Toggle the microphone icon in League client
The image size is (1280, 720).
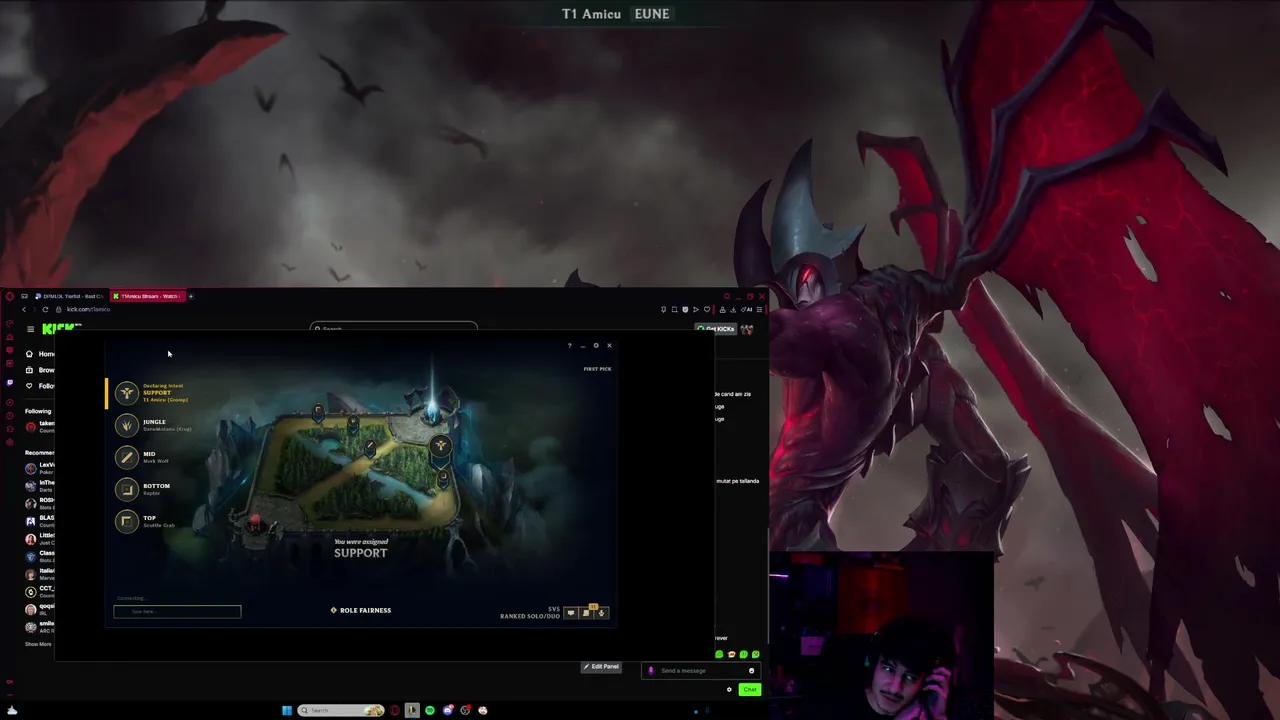pos(601,613)
